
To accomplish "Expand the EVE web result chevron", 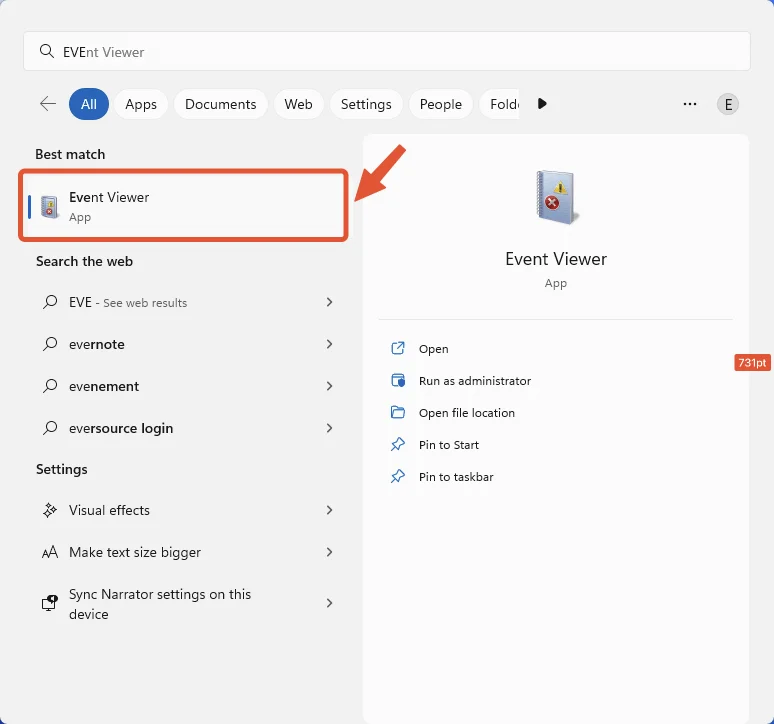I will coord(329,302).
